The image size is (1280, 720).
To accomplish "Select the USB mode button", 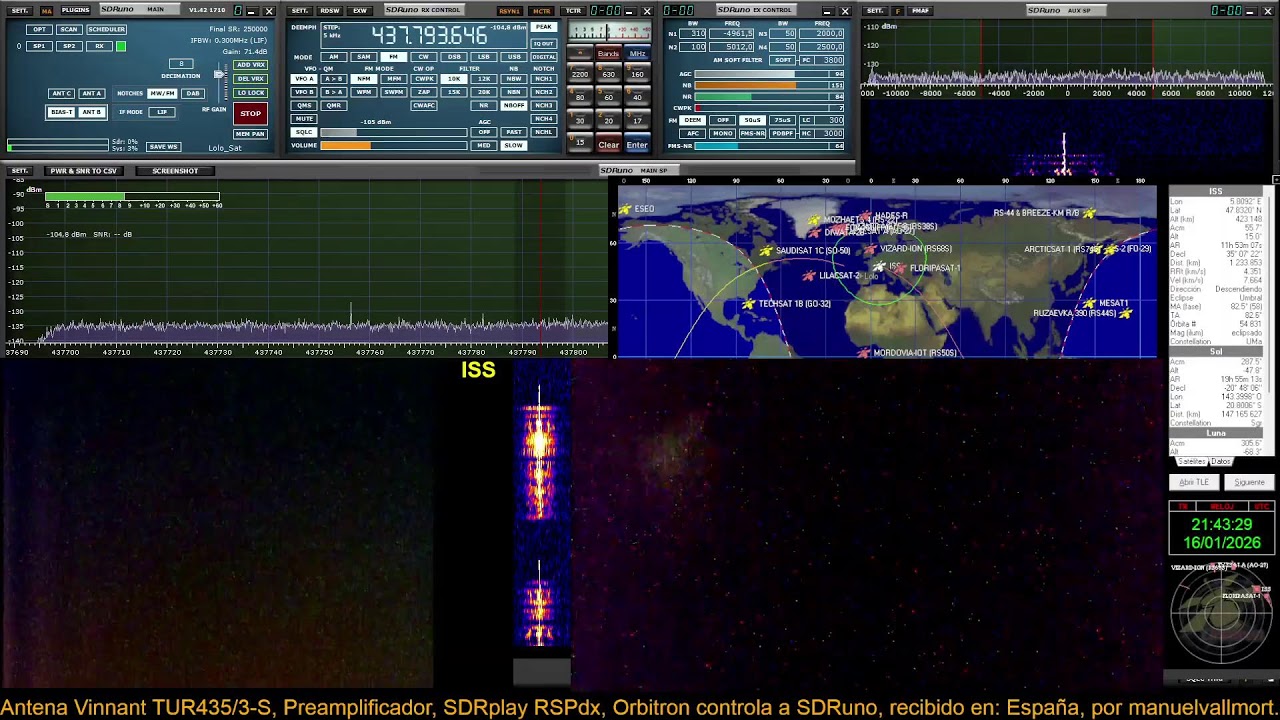I will pyautogui.click(x=514, y=57).
